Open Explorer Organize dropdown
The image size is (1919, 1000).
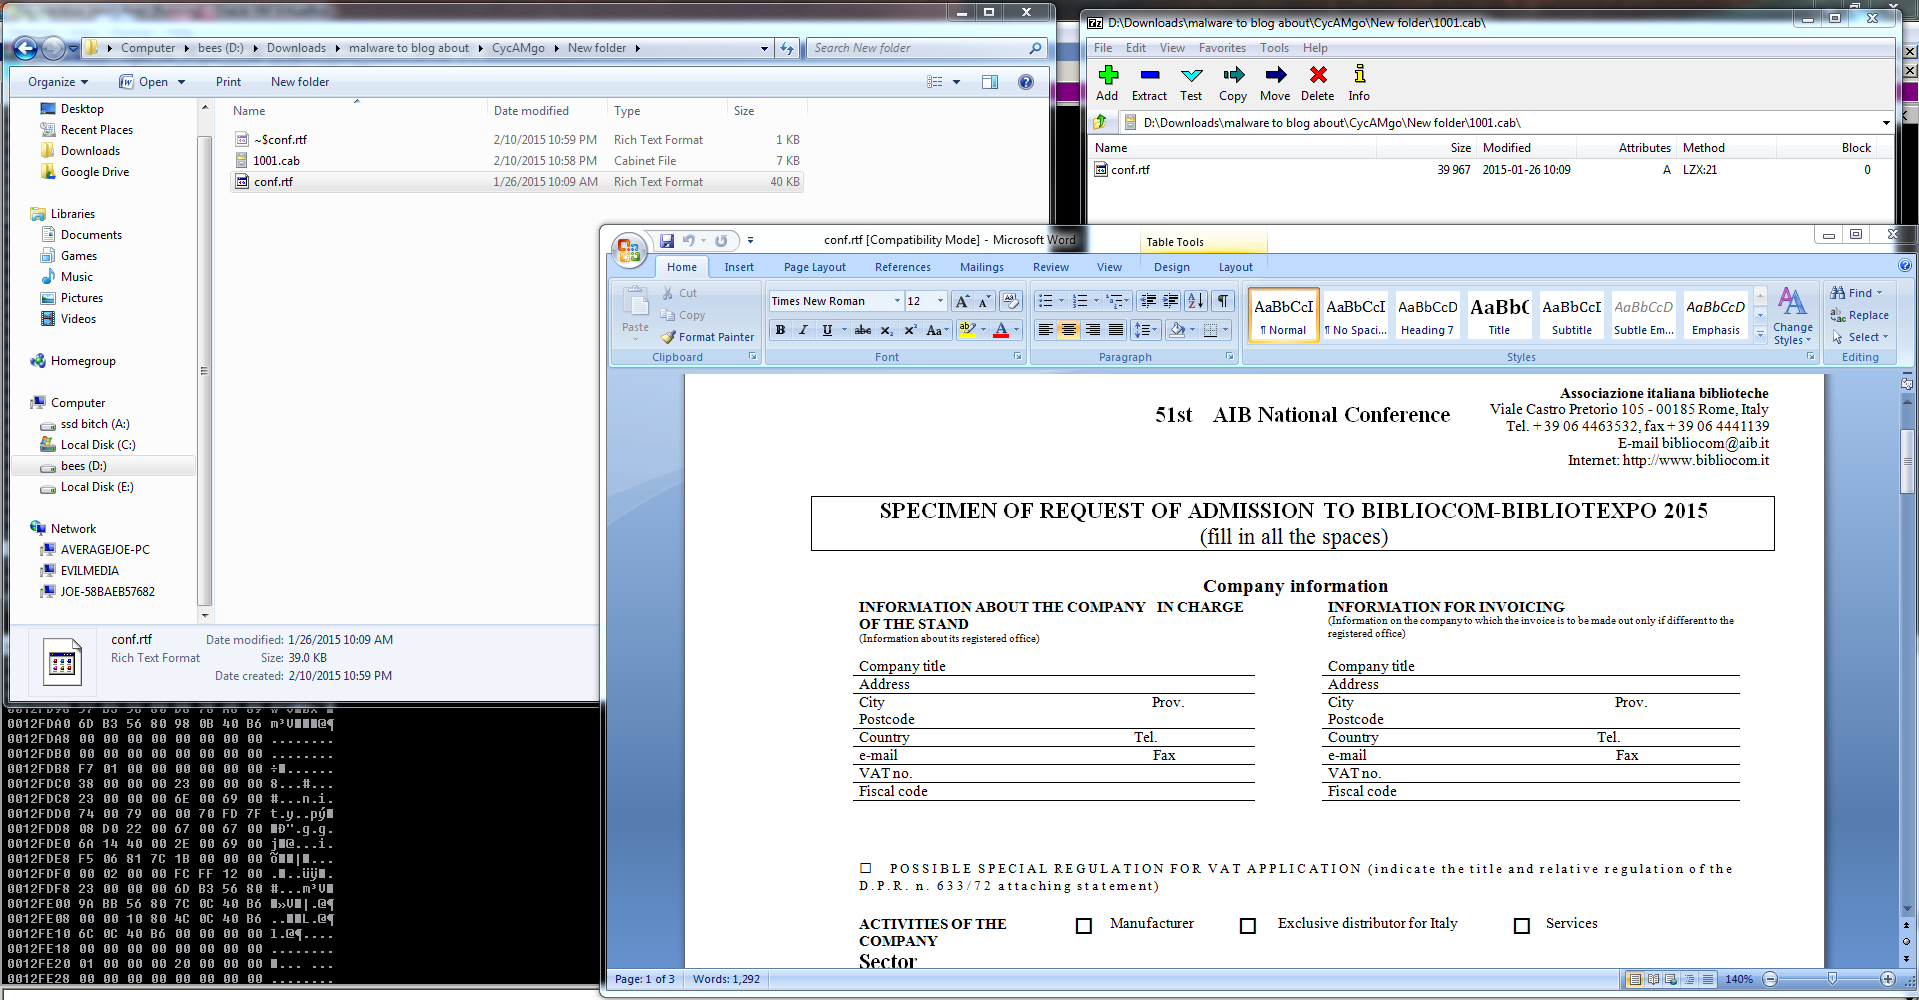pyautogui.click(x=58, y=82)
